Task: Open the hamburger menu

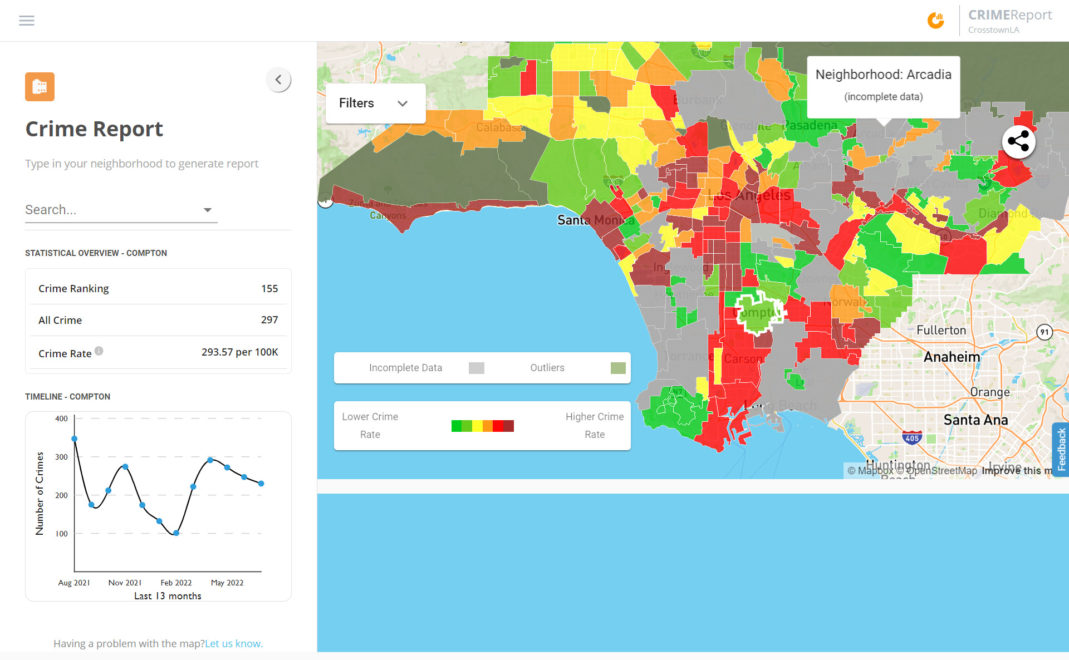Action: click(27, 20)
